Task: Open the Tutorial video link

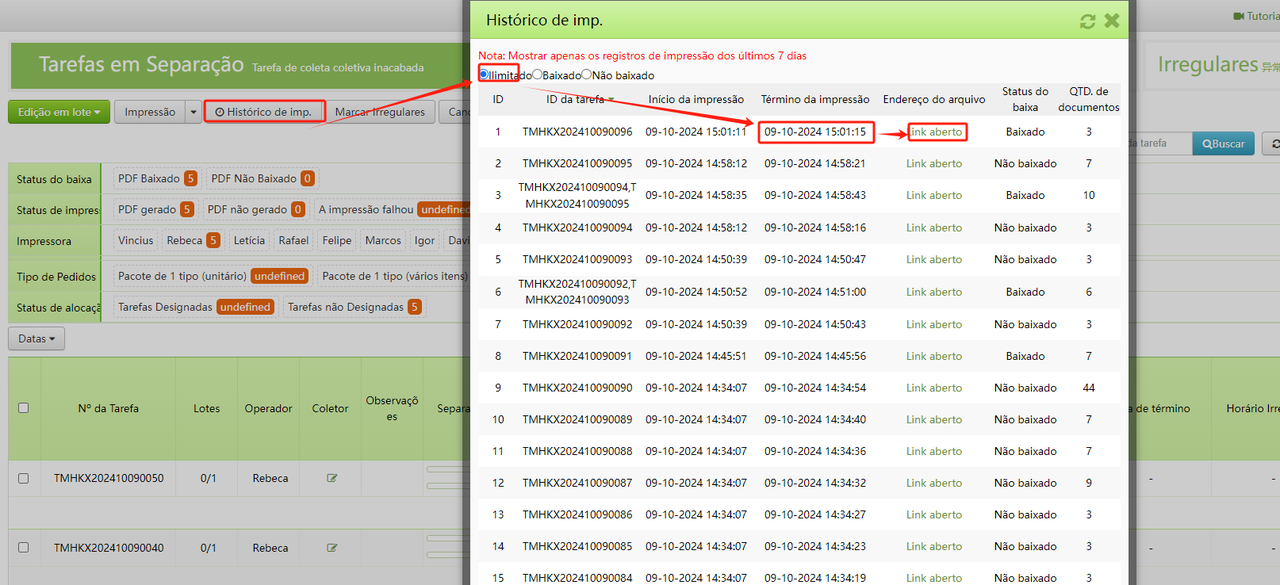Action: coord(1254,16)
